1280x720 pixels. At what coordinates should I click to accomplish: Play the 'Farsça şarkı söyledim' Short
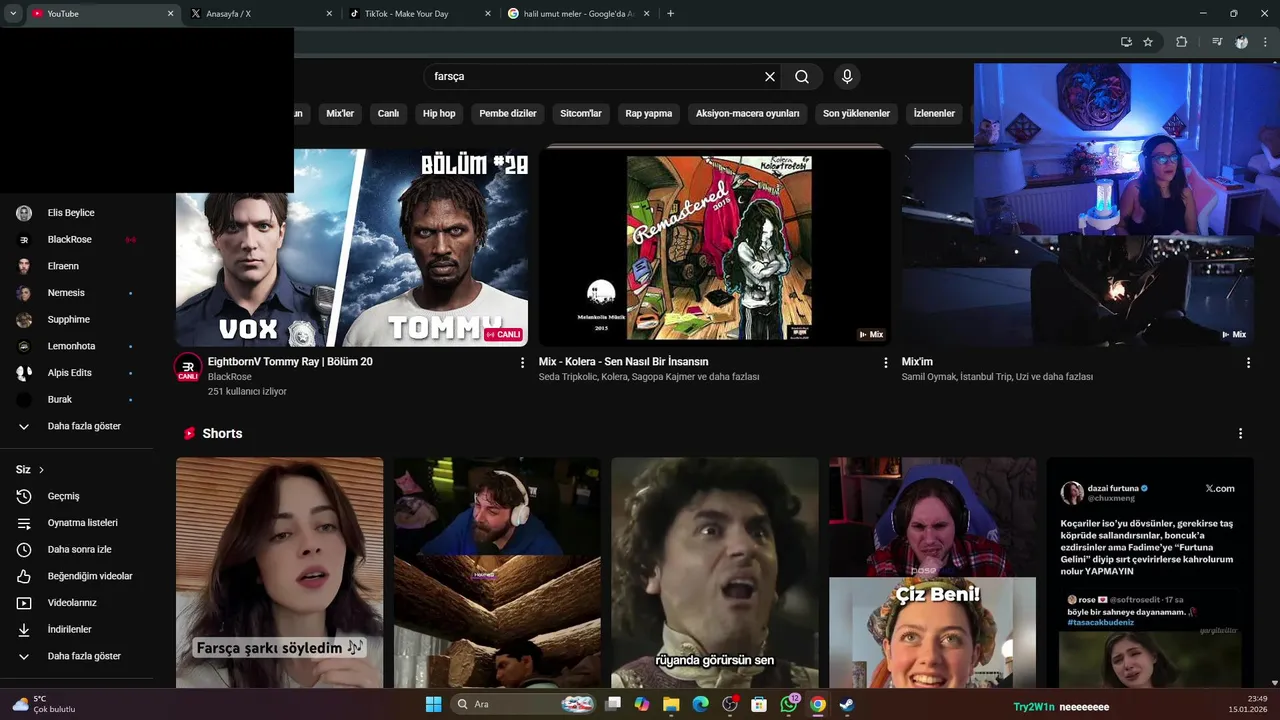280,573
